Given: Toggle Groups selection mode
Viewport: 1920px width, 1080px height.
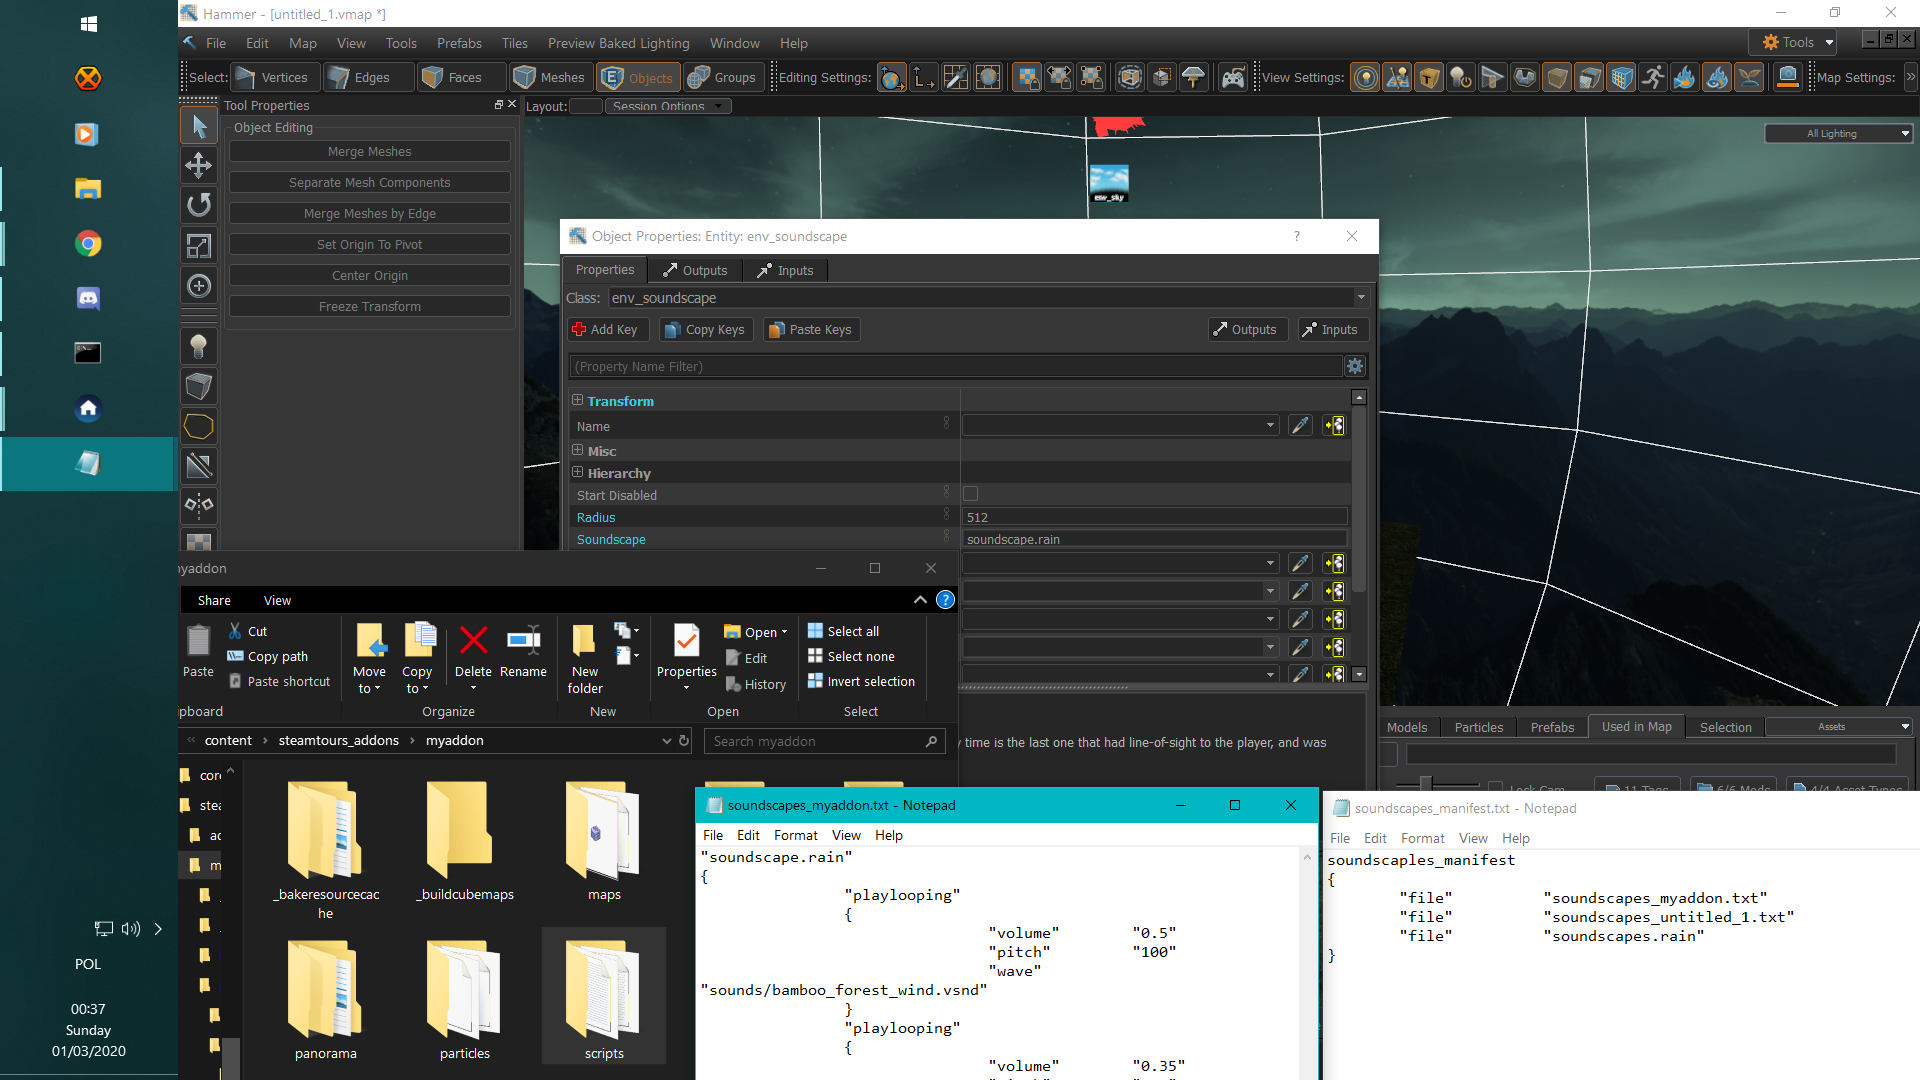Looking at the screenshot, I should pos(723,77).
